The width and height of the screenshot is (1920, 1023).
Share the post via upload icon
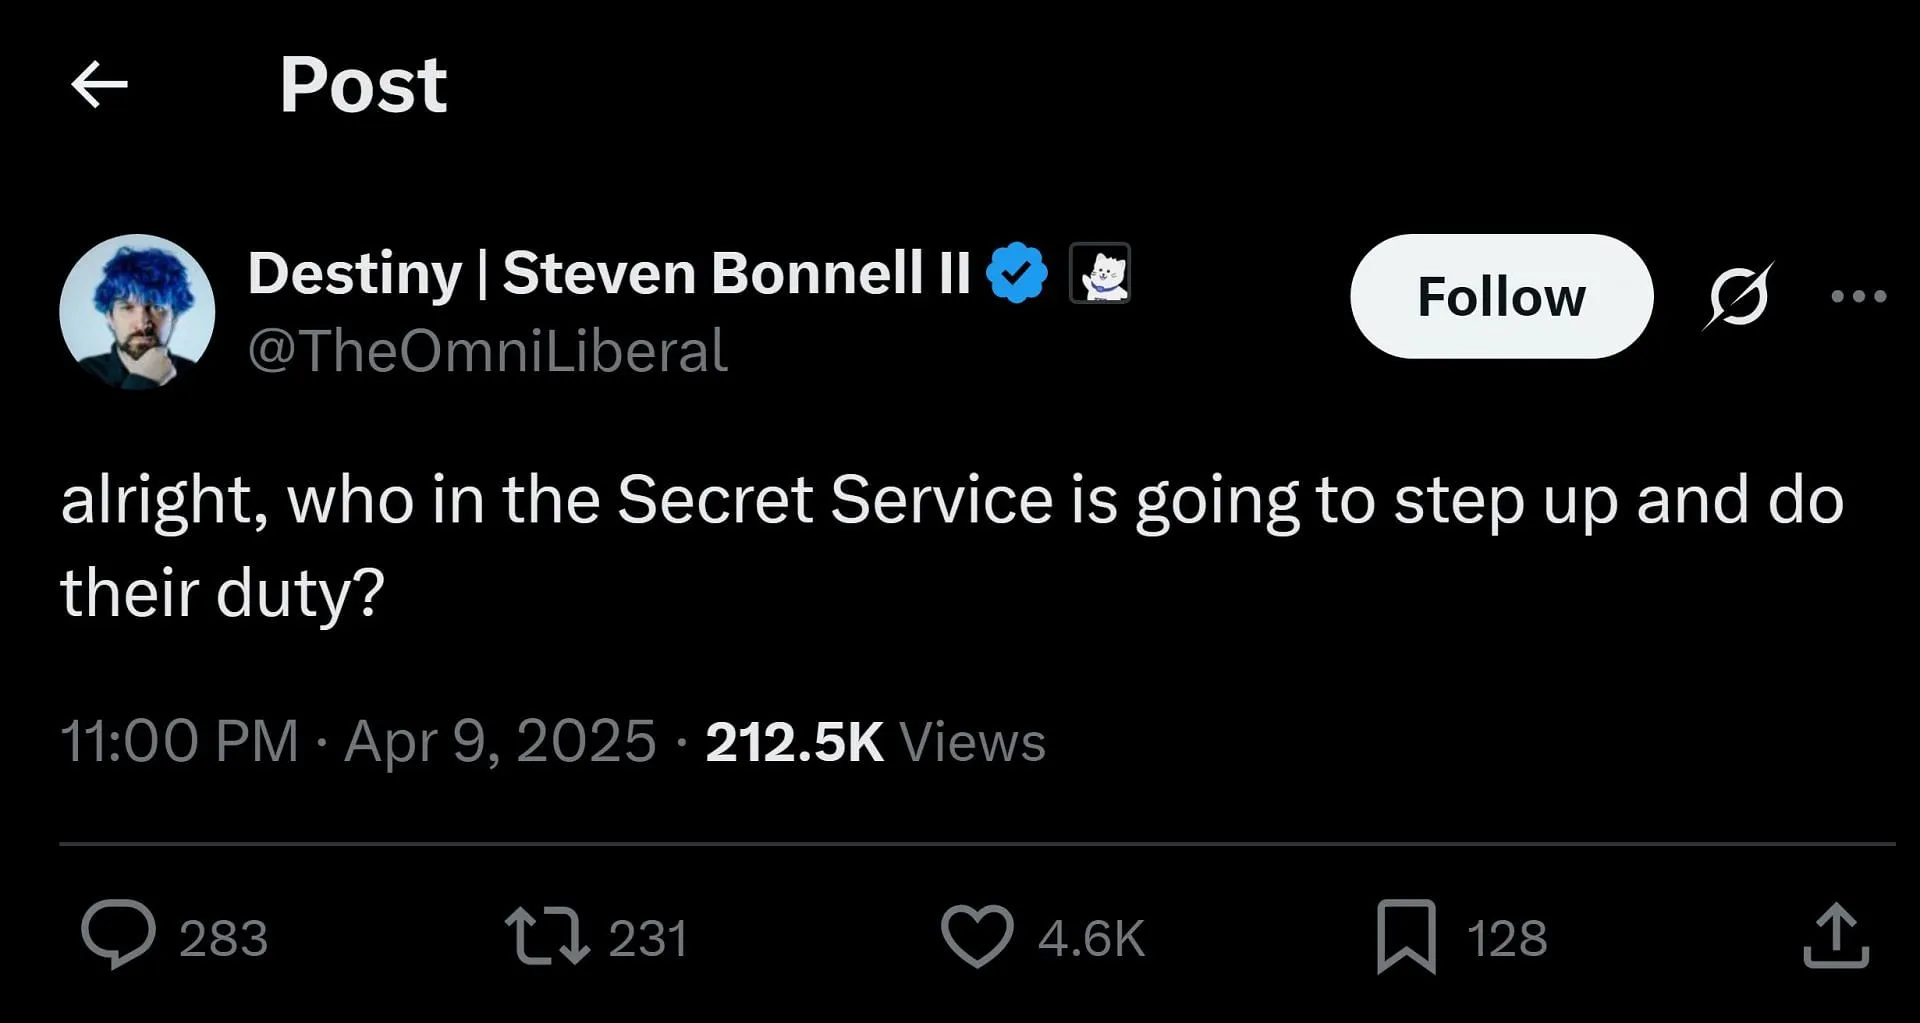1836,936
